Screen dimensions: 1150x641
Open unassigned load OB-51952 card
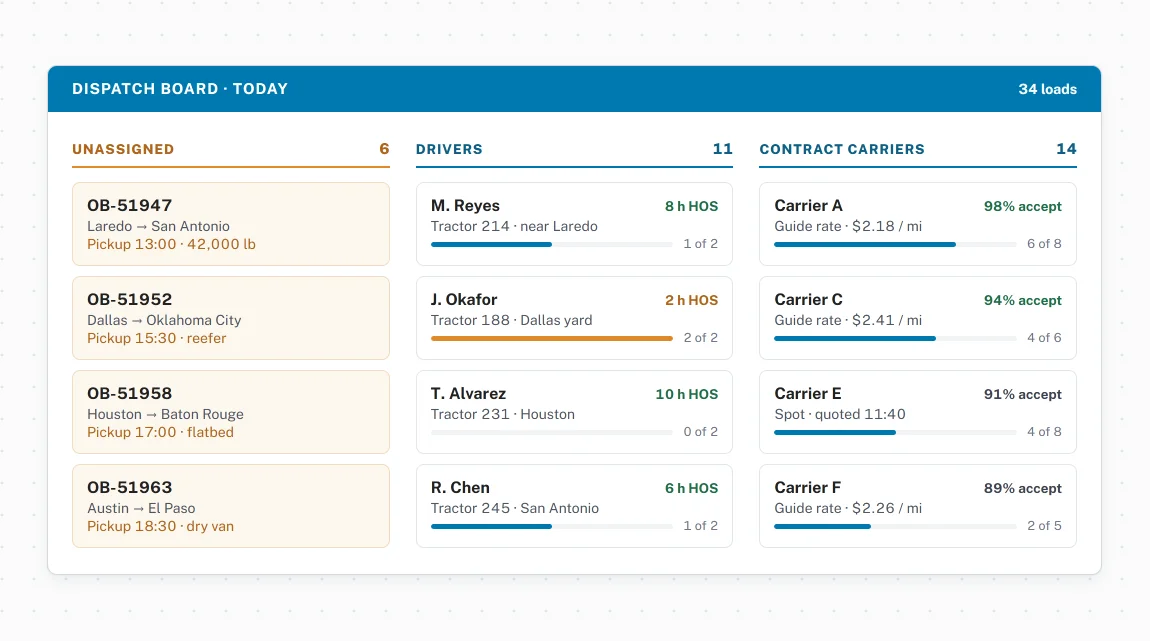(x=230, y=318)
